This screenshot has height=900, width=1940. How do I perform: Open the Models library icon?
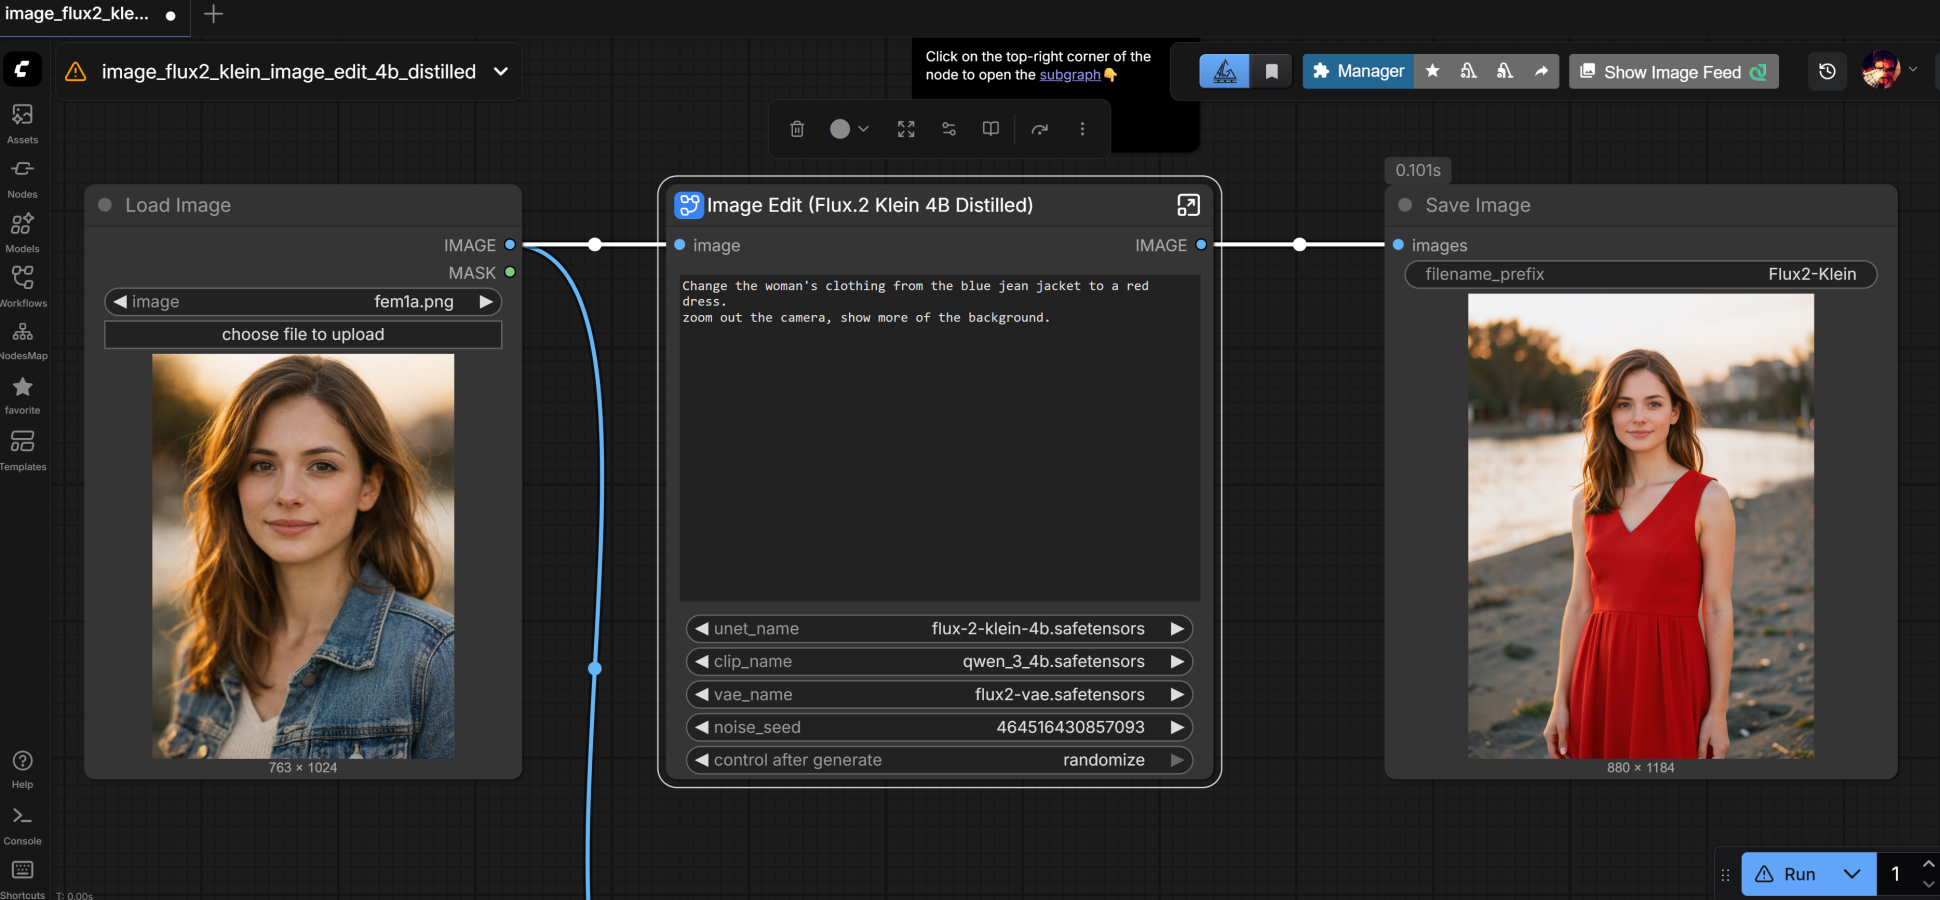coord(22,232)
